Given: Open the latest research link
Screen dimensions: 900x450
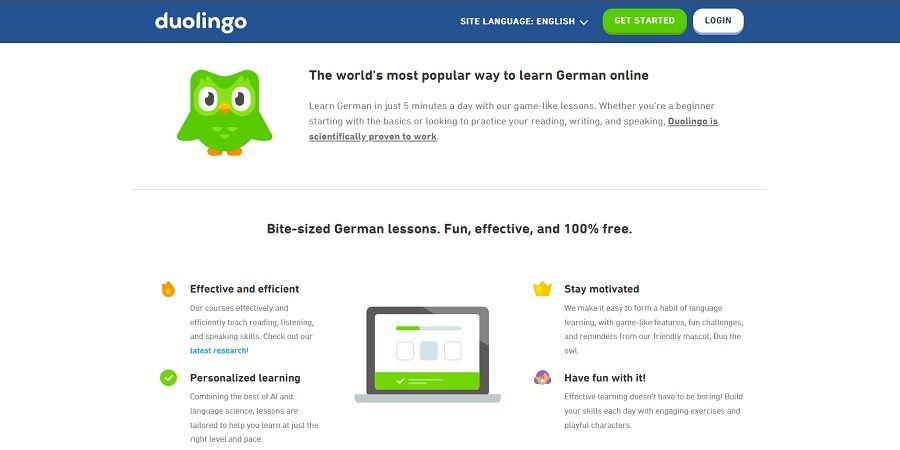Looking at the screenshot, I should coord(218,351).
